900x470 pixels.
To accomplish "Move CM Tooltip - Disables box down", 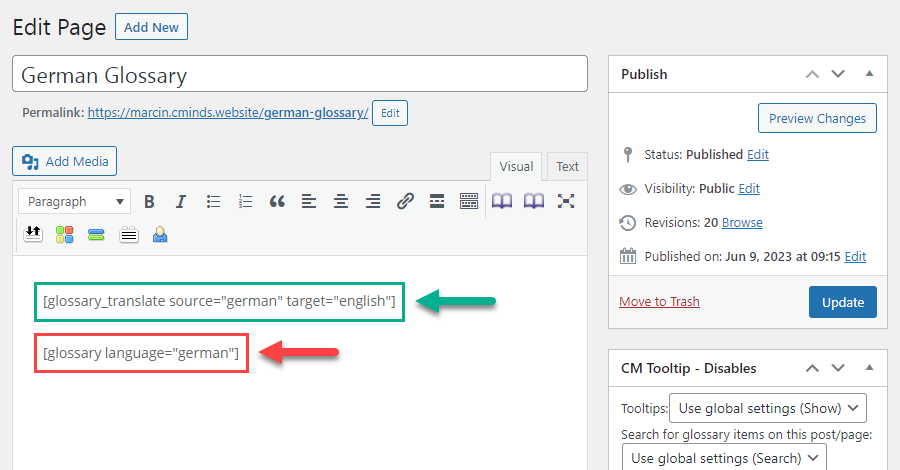I will click(838, 368).
